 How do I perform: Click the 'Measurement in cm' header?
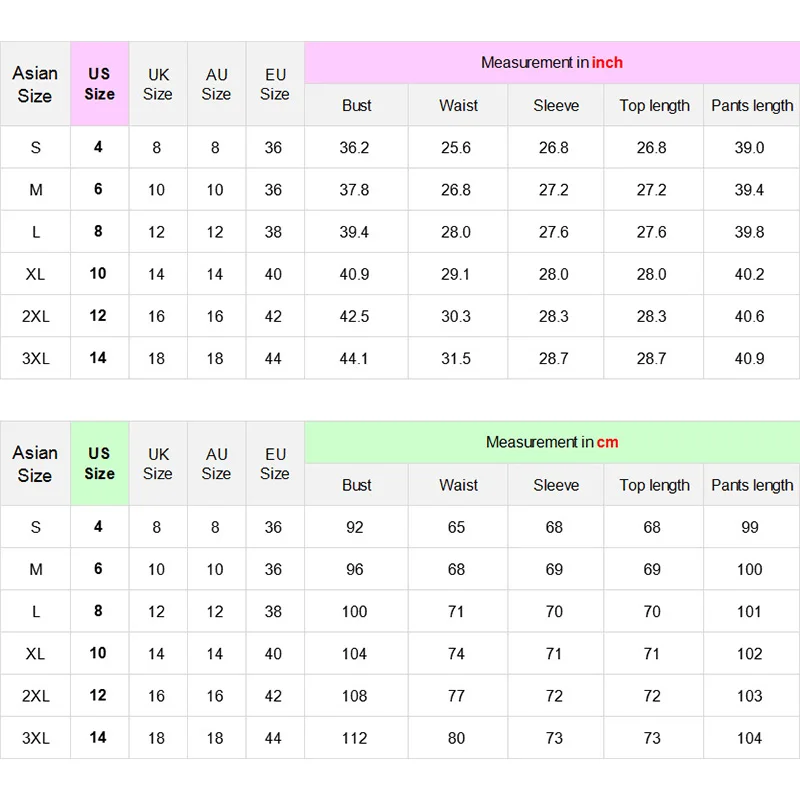[x=552, y=442]
